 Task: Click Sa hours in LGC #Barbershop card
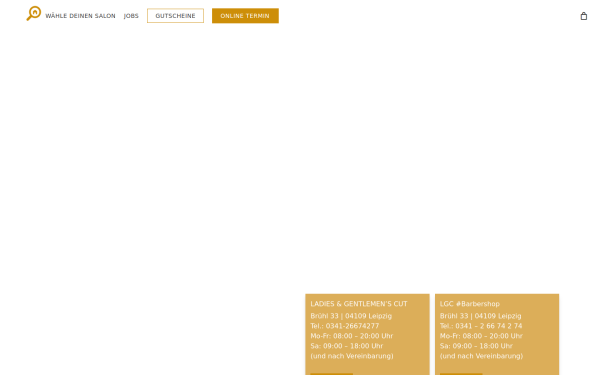pos(476,346)
